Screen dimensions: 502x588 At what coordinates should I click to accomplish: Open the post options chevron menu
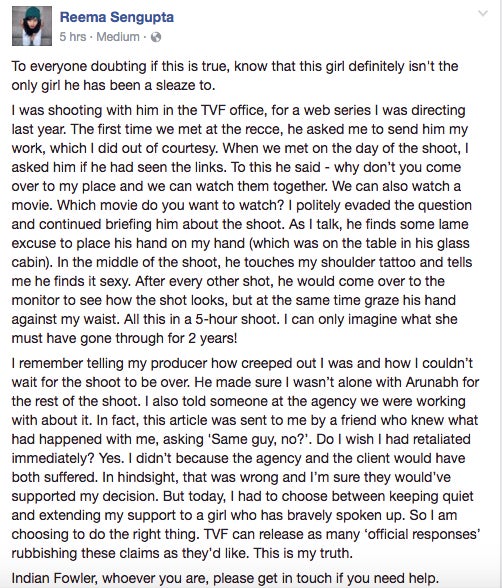tap(483, 14)
